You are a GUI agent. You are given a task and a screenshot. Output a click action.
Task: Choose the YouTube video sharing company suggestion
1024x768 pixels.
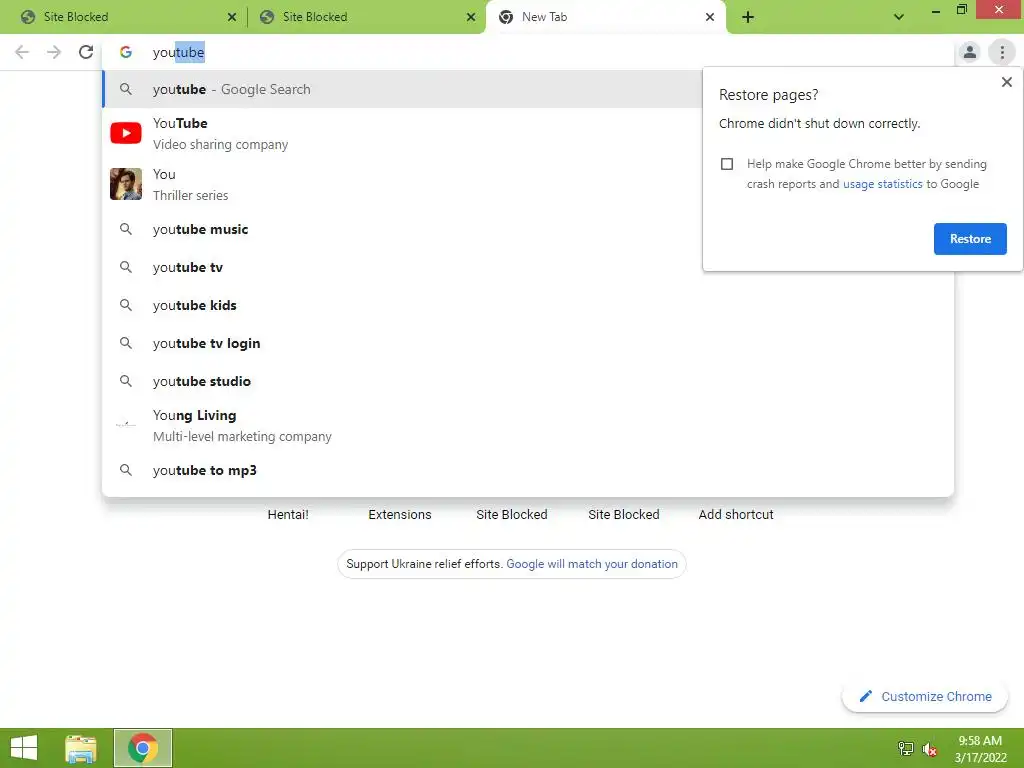pyautogui.click(x=402, y=133)
